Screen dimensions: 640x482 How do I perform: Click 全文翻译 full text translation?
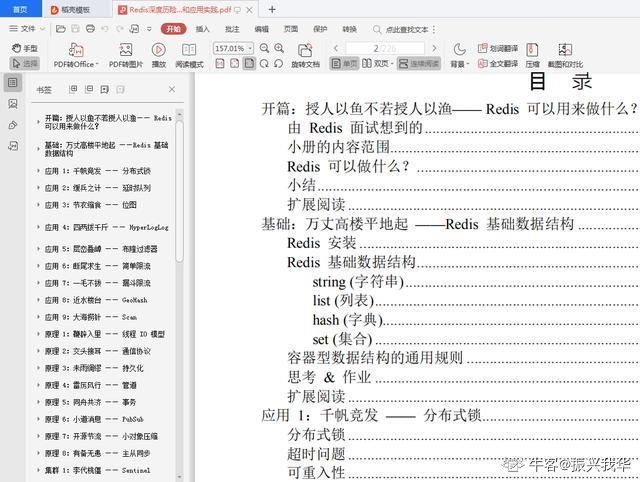[498, 63]
